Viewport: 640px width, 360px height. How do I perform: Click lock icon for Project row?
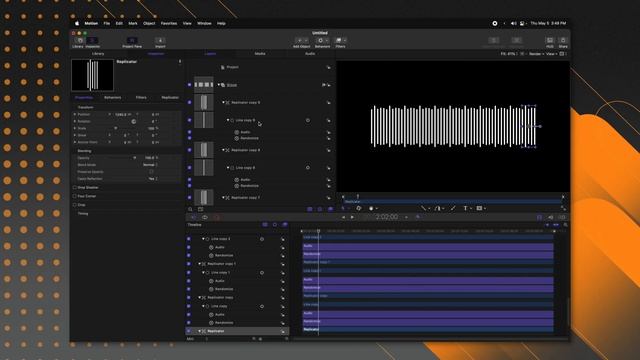[328, 67]
